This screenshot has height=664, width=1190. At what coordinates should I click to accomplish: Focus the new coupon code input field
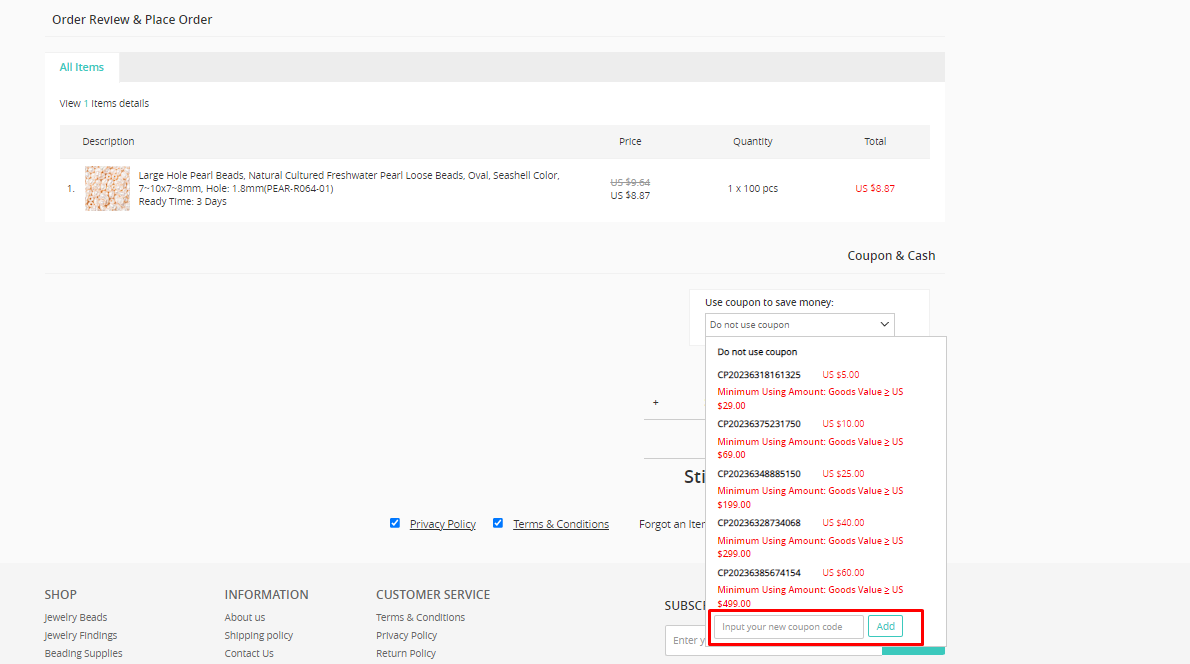coord(789,627)
